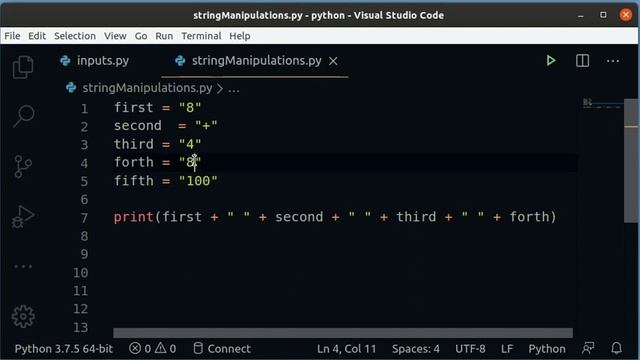Image resolution: width=640 pixels, height=360 pixels.
Task: Open the Manage gear menu
Action: tap(23, 316)
